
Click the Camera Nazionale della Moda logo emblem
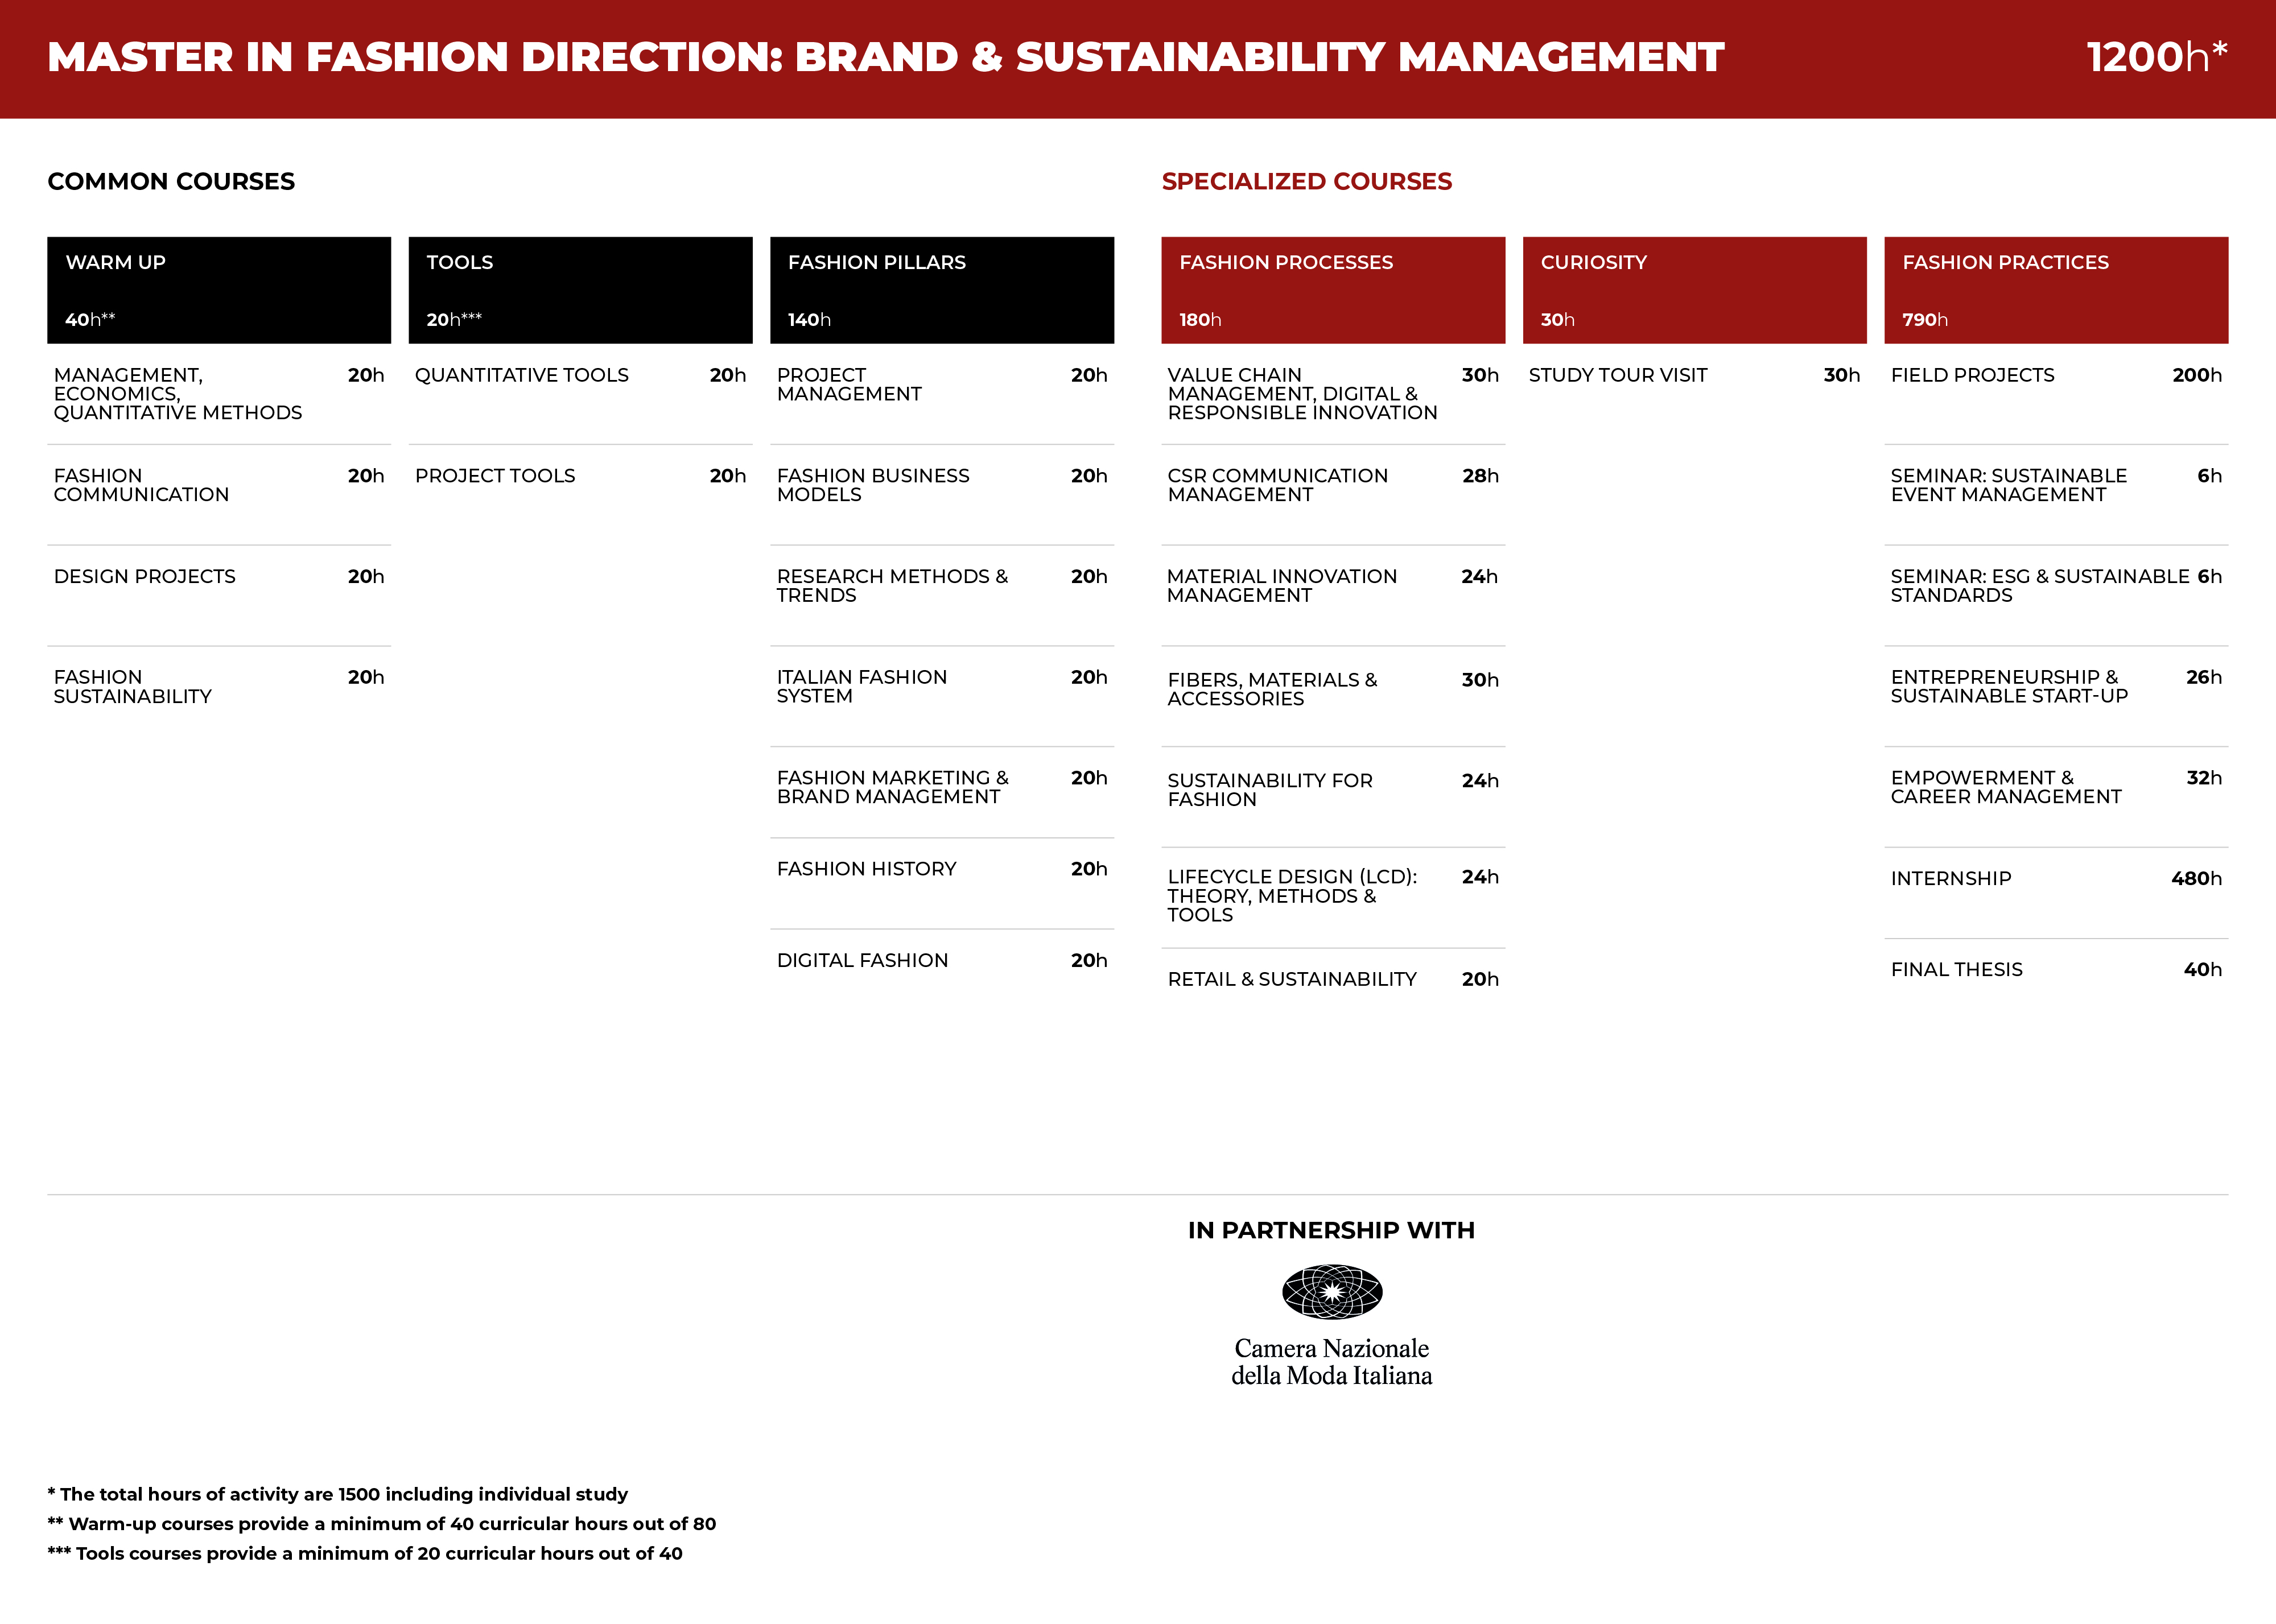coord(1332,1292)
